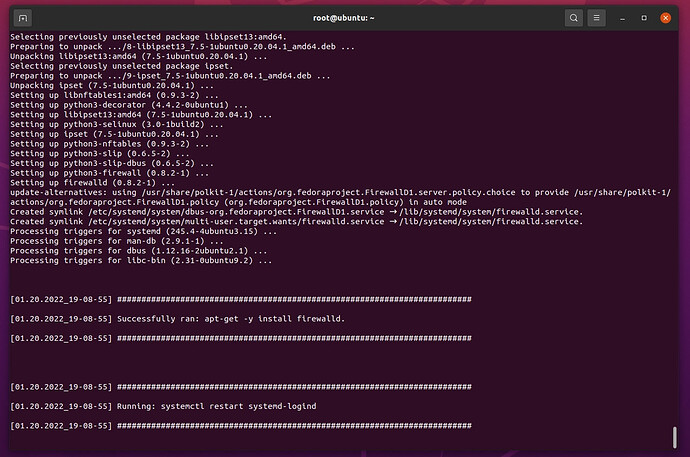Click the 'Setting up firewalld (0.8.2-1)' line
The width and height of the screenshot is (690, 457).
92,183
